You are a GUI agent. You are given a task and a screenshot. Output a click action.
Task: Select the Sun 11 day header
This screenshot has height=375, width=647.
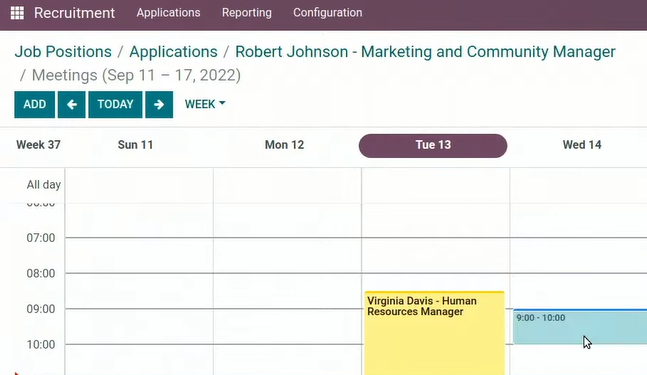[135, 145]
